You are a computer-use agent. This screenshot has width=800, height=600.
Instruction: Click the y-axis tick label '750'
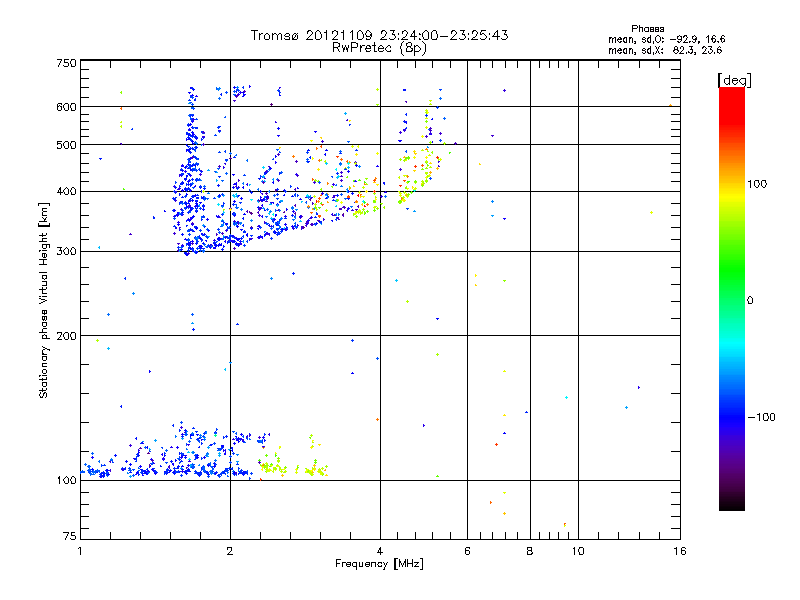point(66,63)
